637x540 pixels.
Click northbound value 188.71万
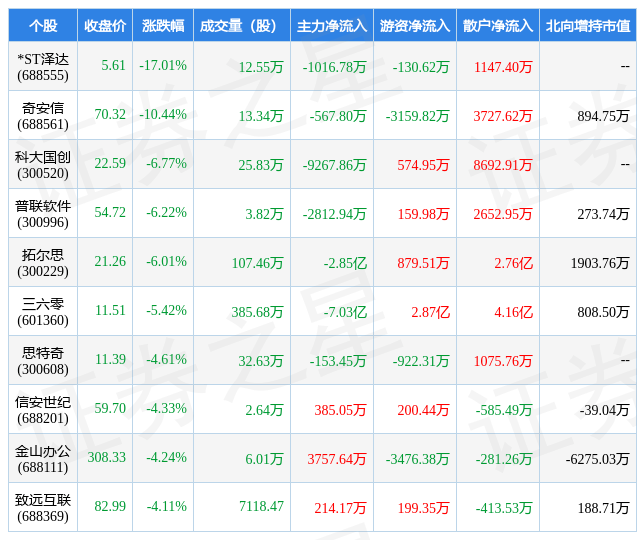[603, 508]
